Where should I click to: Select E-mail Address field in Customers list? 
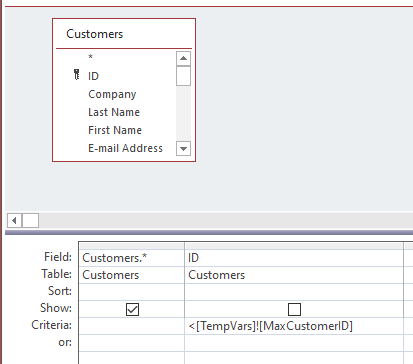click(x=125, y=148)
